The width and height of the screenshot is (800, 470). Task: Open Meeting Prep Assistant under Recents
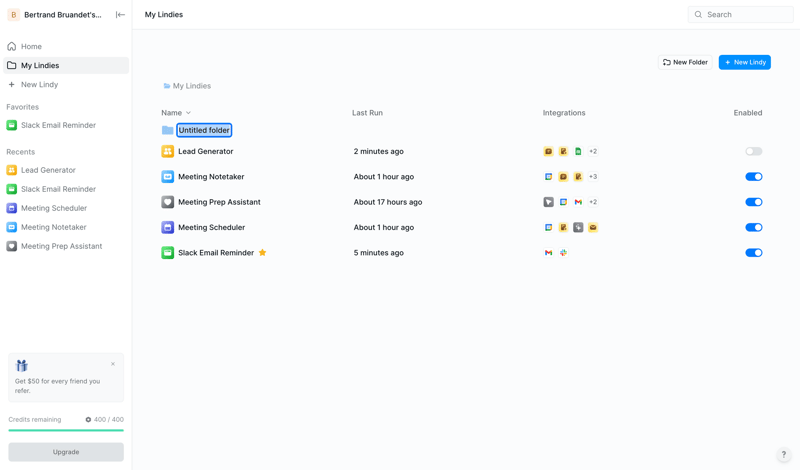tap(66, 246)
